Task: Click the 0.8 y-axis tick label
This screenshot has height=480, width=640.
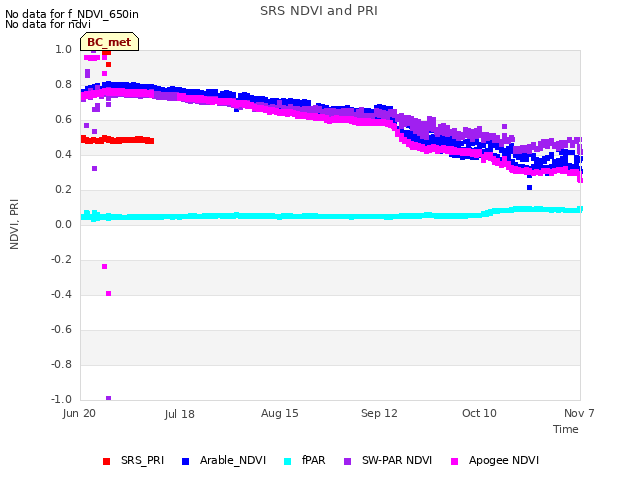Action: [63, 84]
